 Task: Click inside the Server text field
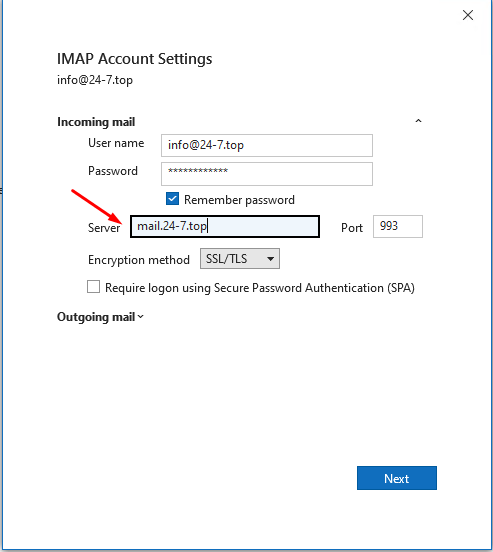[225, 226]
